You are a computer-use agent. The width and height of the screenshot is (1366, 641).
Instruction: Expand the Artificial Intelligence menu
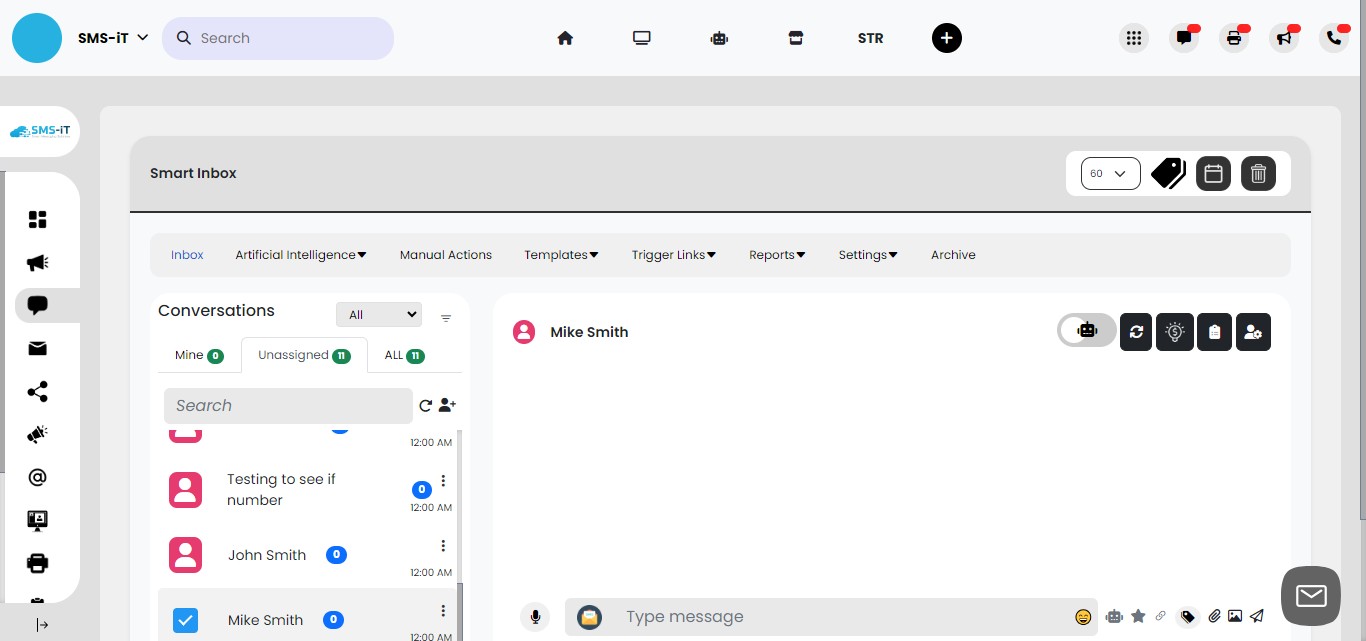click(x=301, y=255)
